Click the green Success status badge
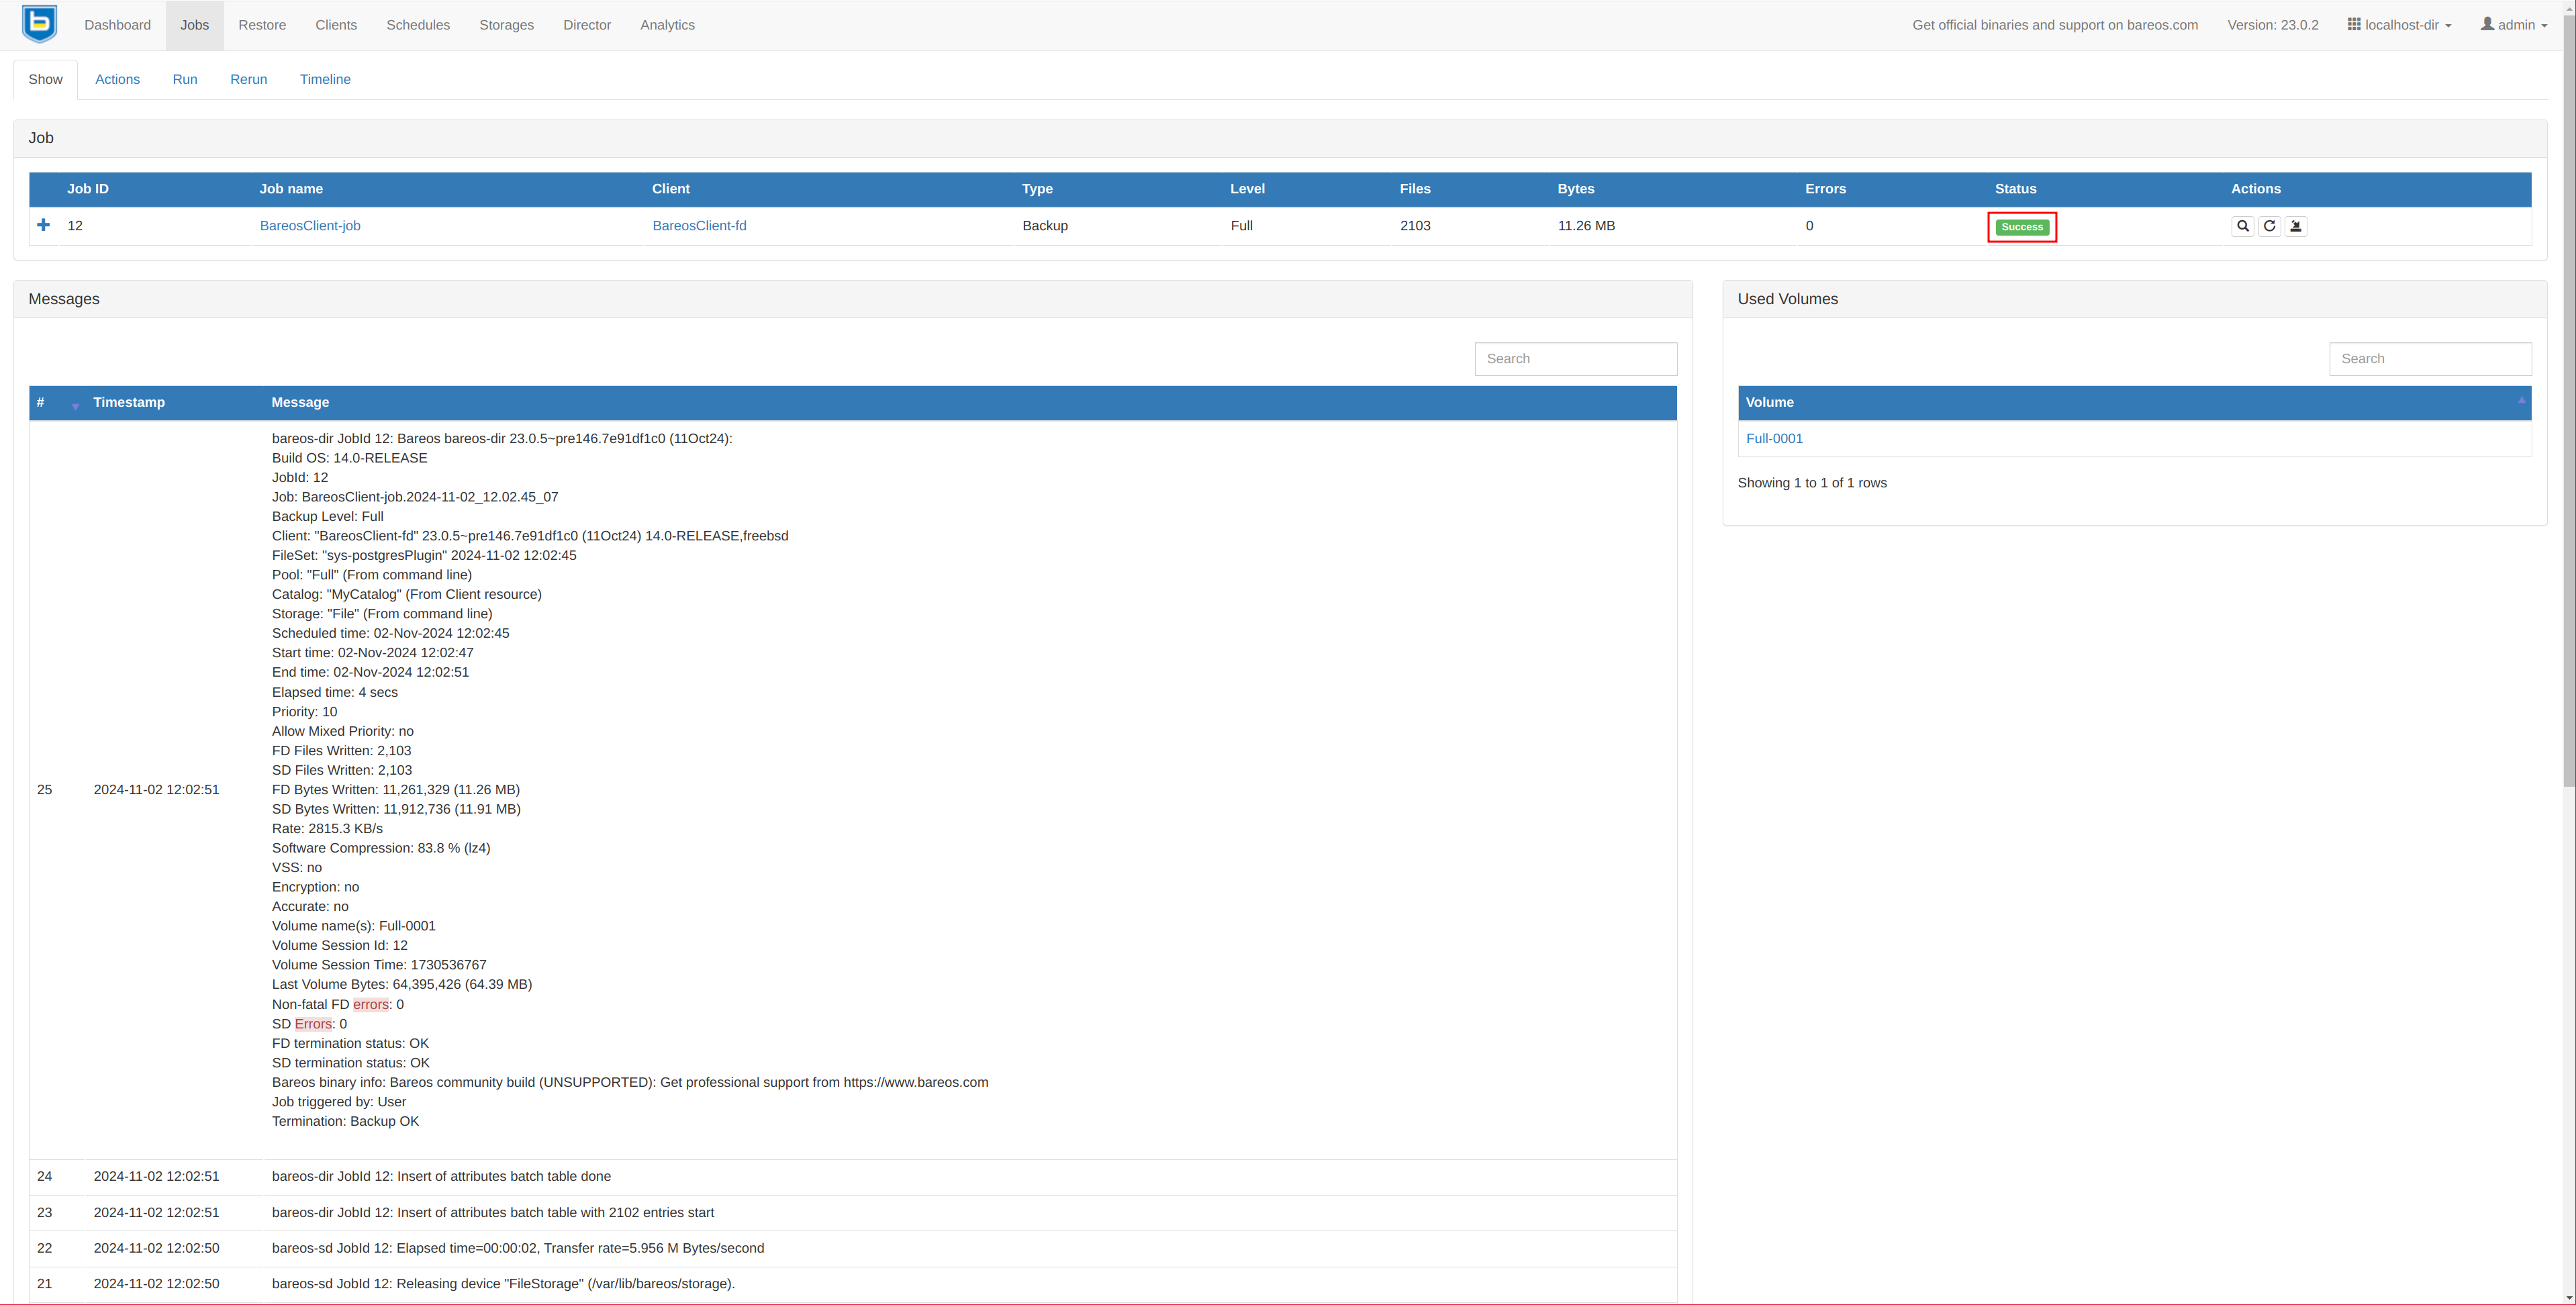 tap(2021, 227)
